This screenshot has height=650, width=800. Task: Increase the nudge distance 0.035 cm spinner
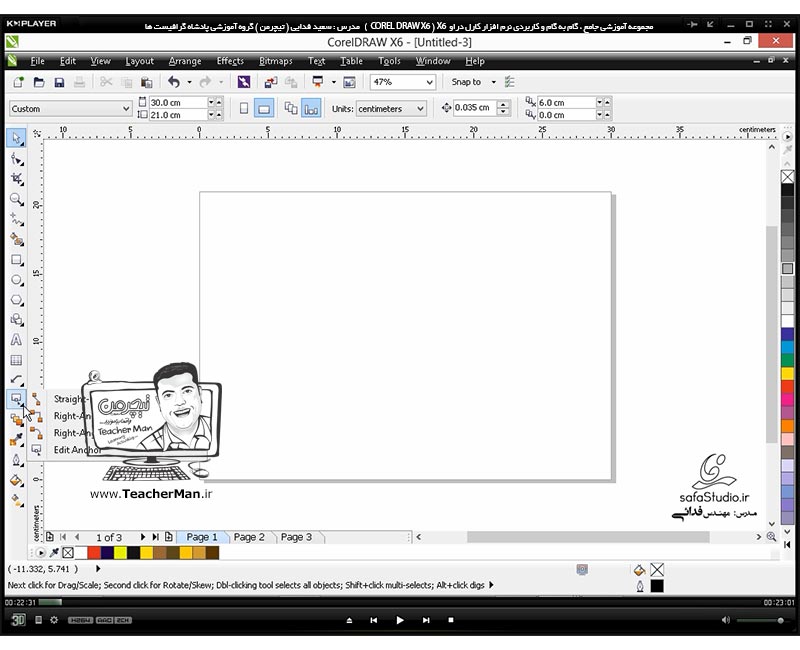504,104
